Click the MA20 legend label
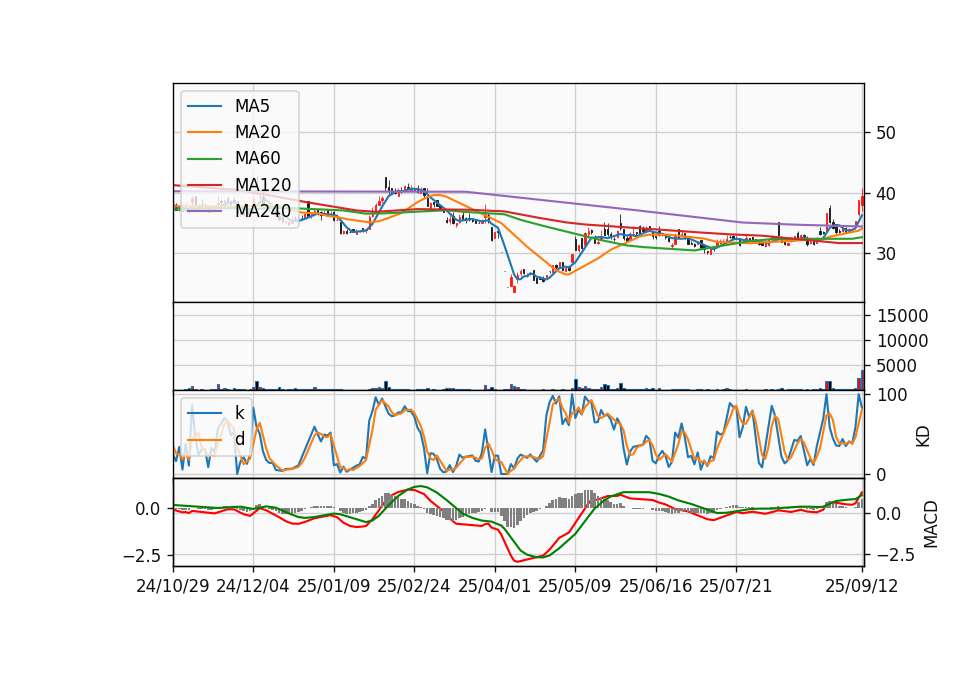Viewport: 960px width, 690px height. [258, 132]
